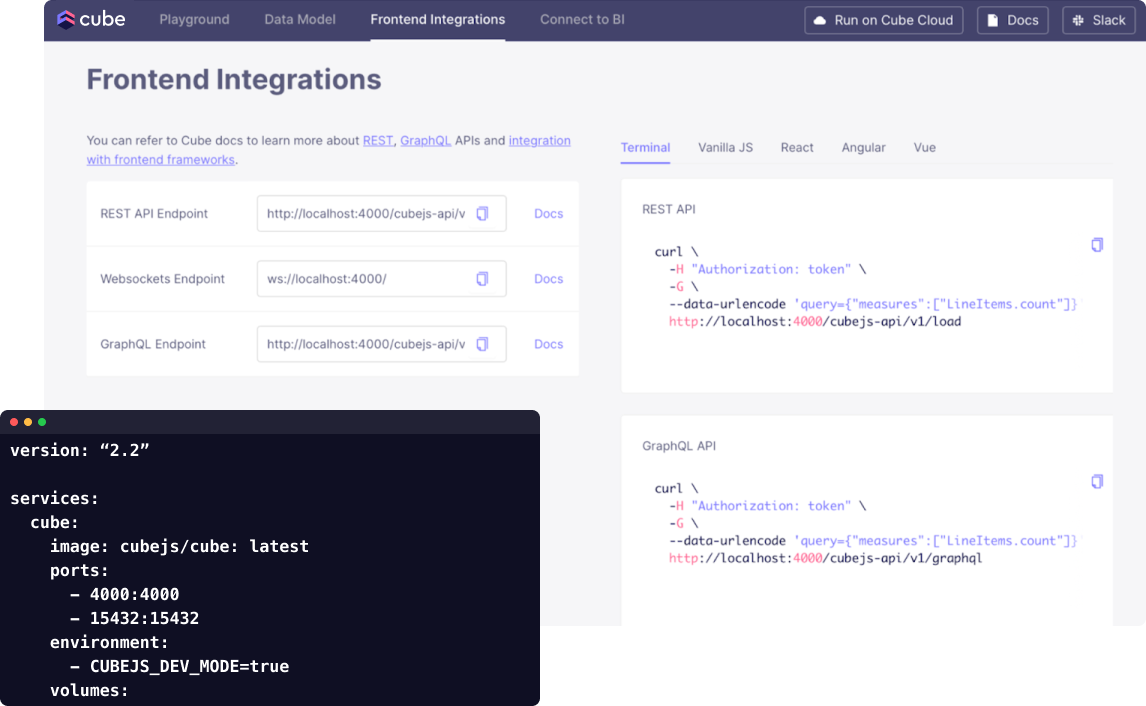
Task: Open Slack from the top bar
Action: point(1099,20)
